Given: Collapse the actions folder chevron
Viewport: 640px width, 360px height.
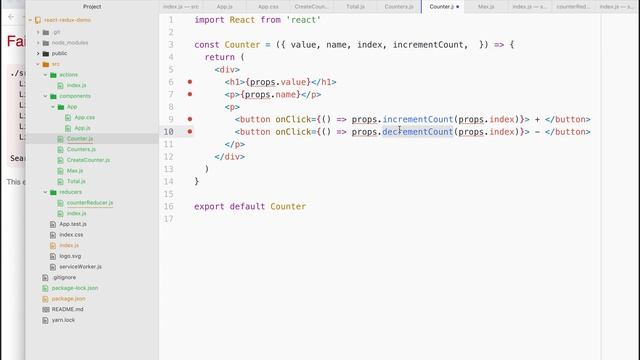Looking at the screenshot, I should [x=45, y=75].
